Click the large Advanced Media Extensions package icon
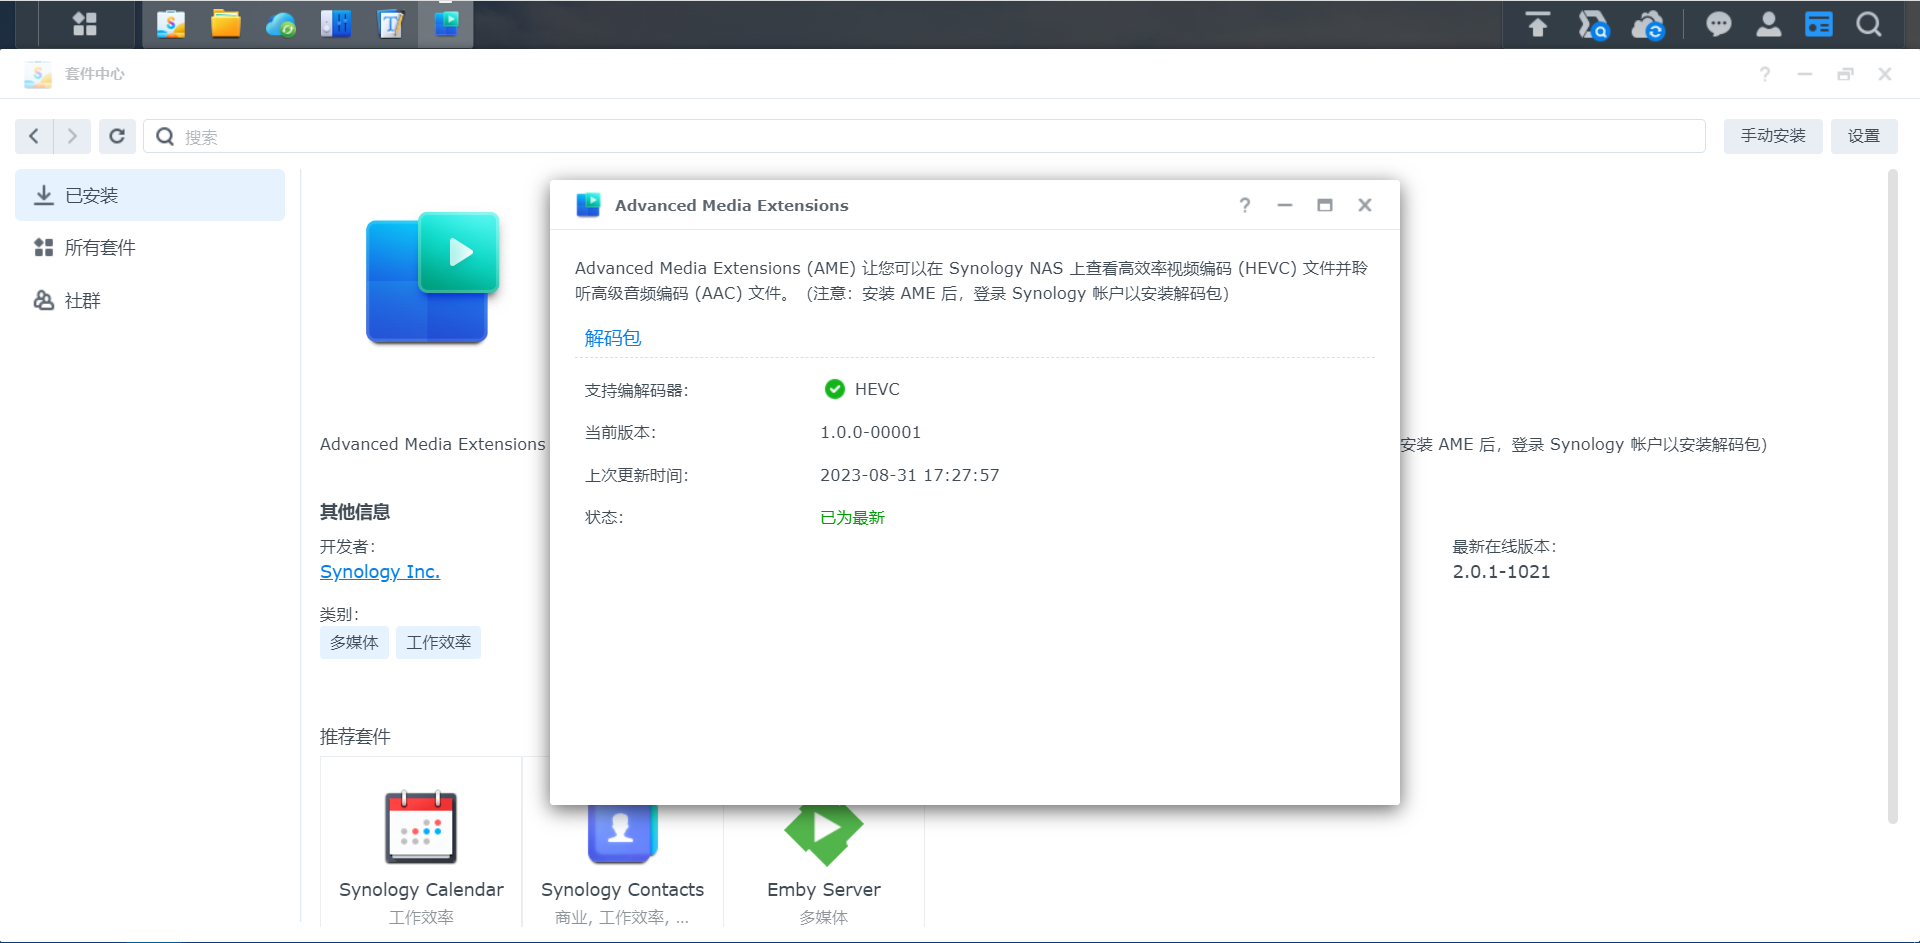This screenshot has width=1920, height=943. click(432, 278)
